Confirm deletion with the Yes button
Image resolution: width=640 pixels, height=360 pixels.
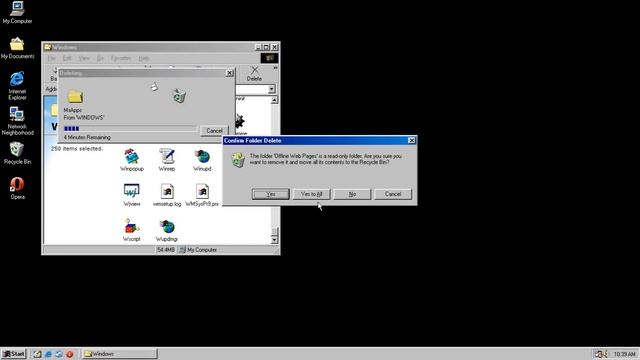pos(271,194)
